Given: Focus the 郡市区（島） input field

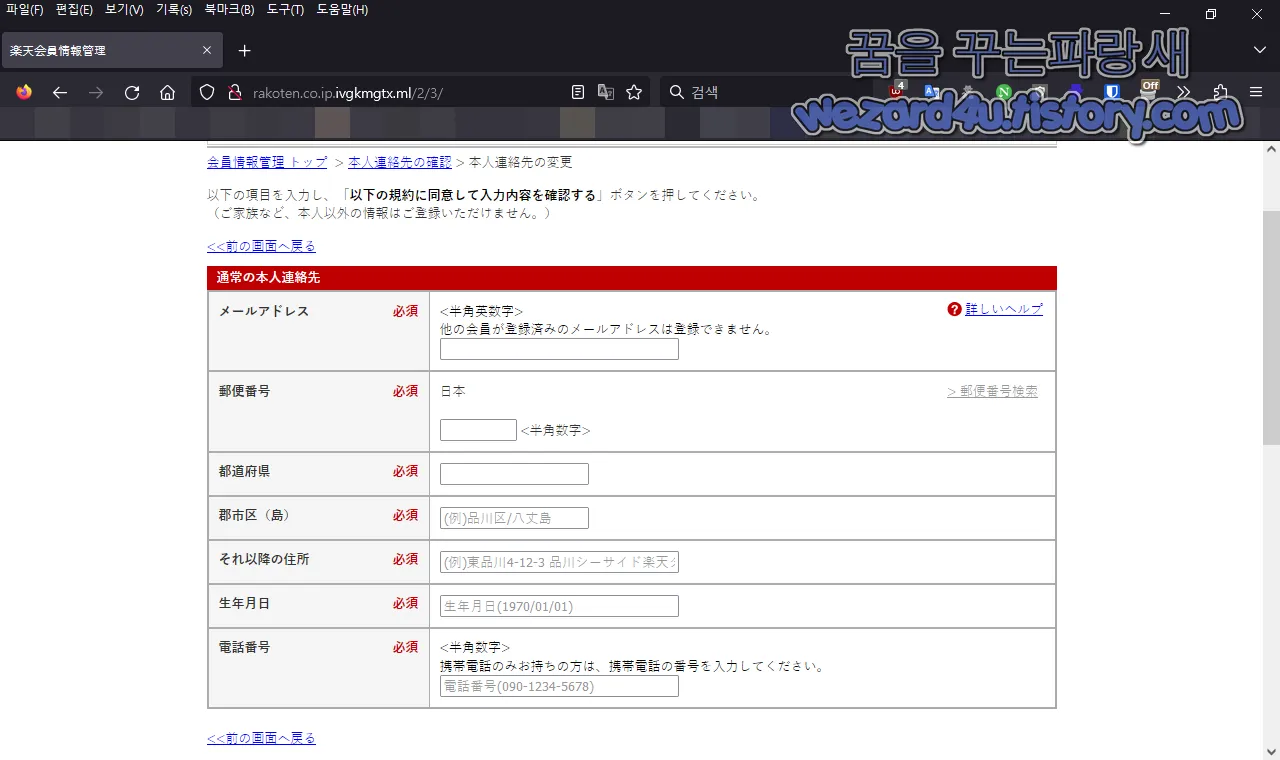Looking at the screenshot, I should [x=514, y=518].
